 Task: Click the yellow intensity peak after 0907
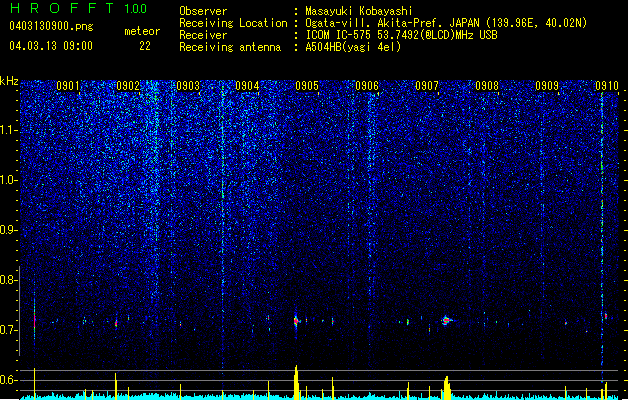[447, 388]
